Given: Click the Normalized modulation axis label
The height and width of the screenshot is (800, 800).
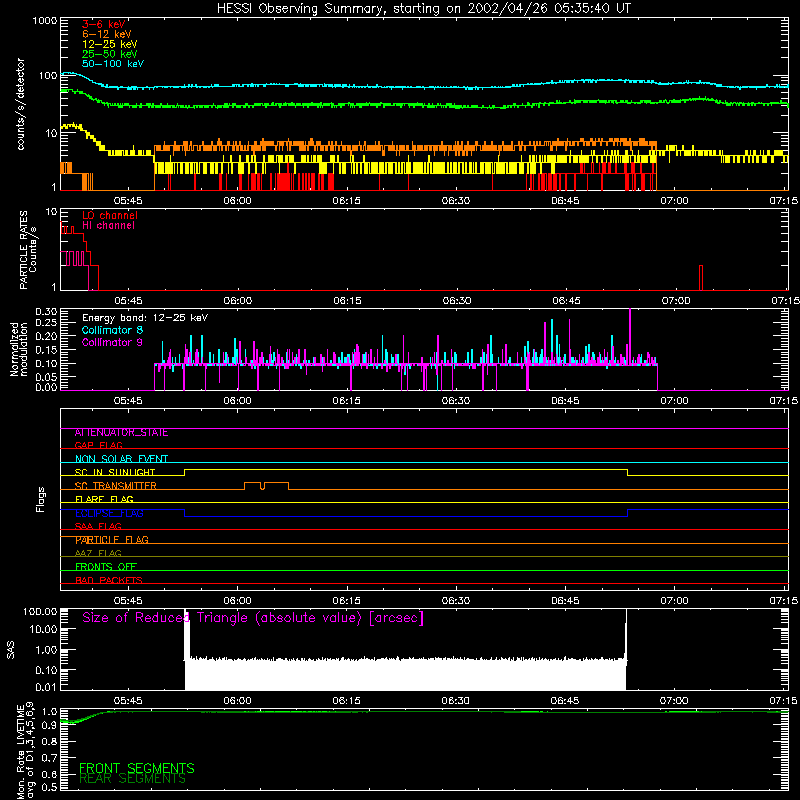Looking at the screenshot, I should (18, 349).
